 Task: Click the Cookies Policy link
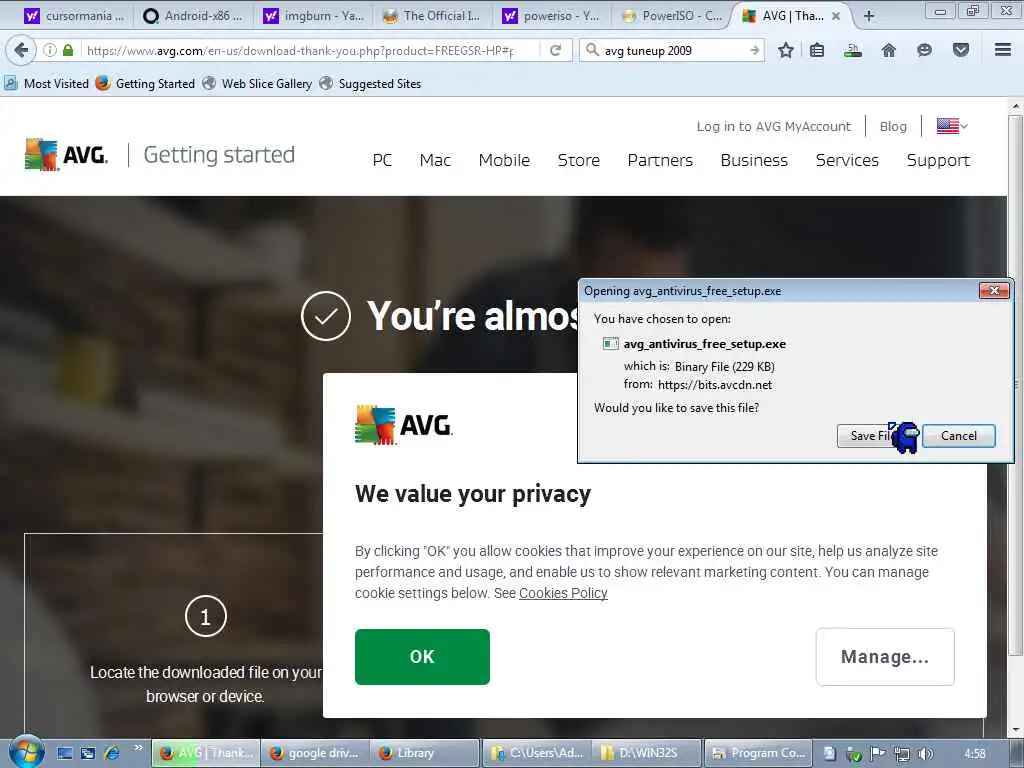[563, 593]
